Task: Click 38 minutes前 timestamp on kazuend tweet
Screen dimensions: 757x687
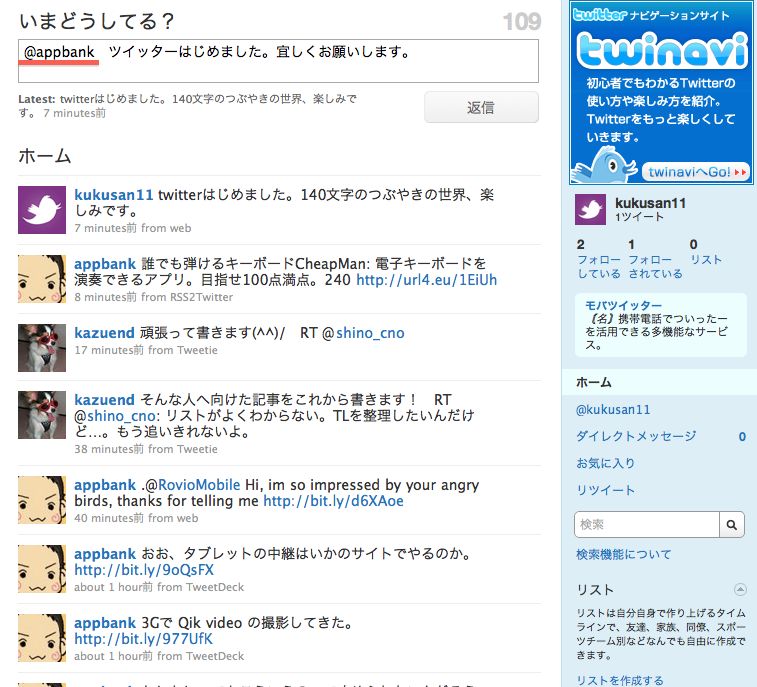Action: 109,449
